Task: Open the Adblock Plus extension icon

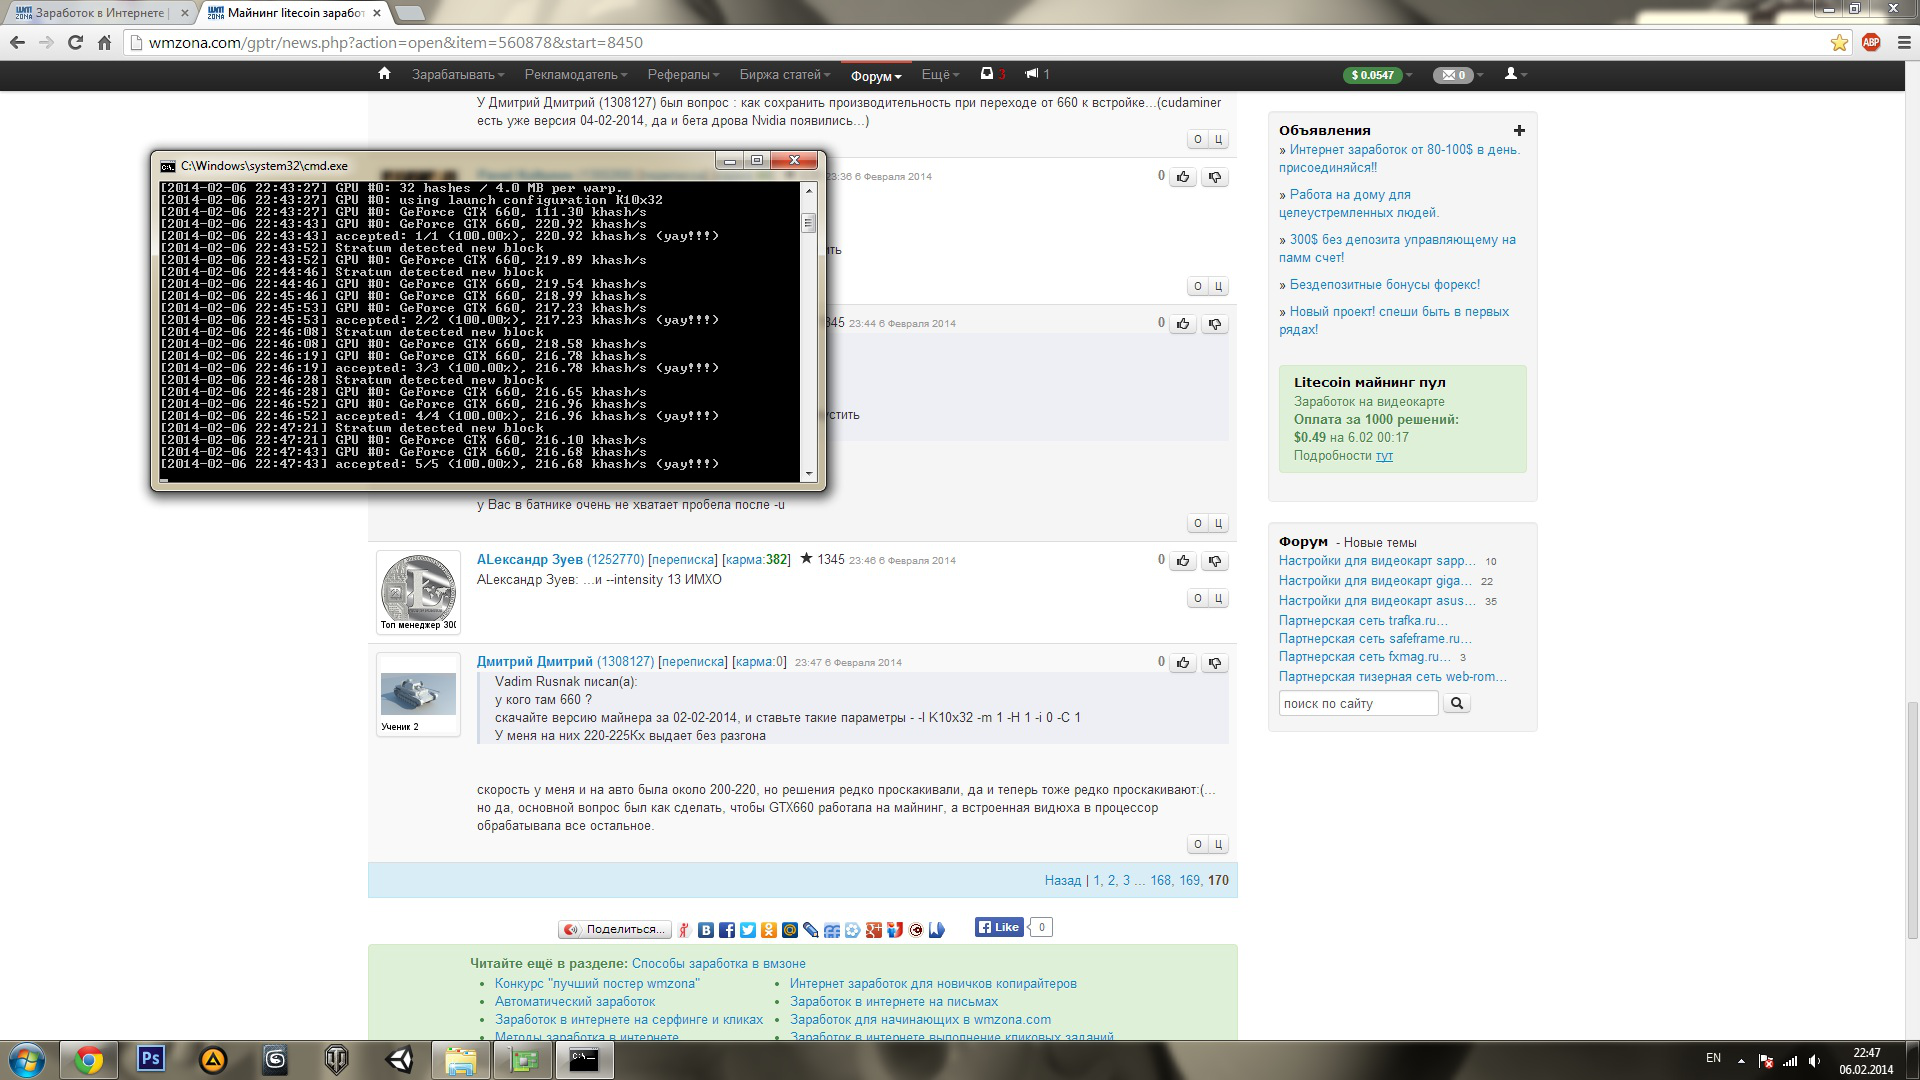Action: [x=1871, y=42]
